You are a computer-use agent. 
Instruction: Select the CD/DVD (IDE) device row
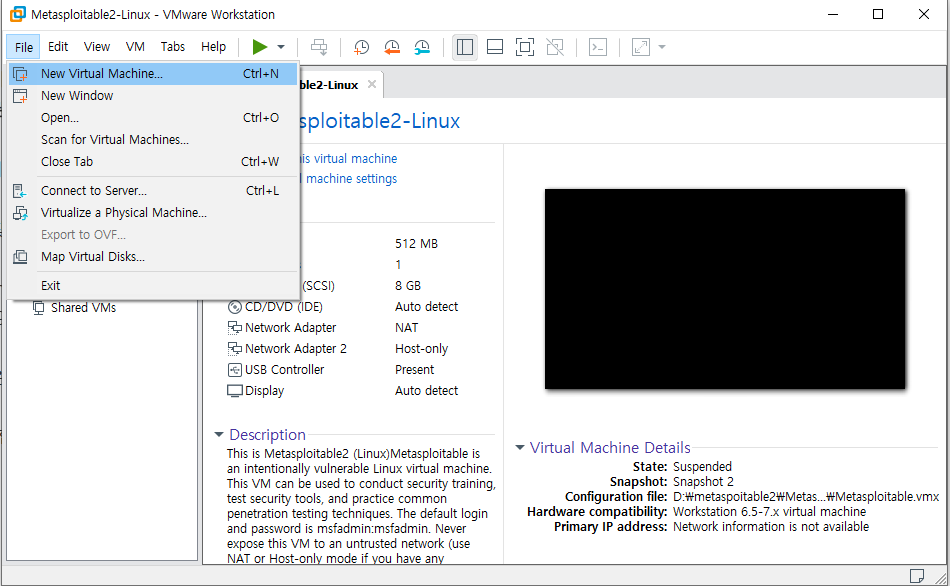[x=342, y=307]
